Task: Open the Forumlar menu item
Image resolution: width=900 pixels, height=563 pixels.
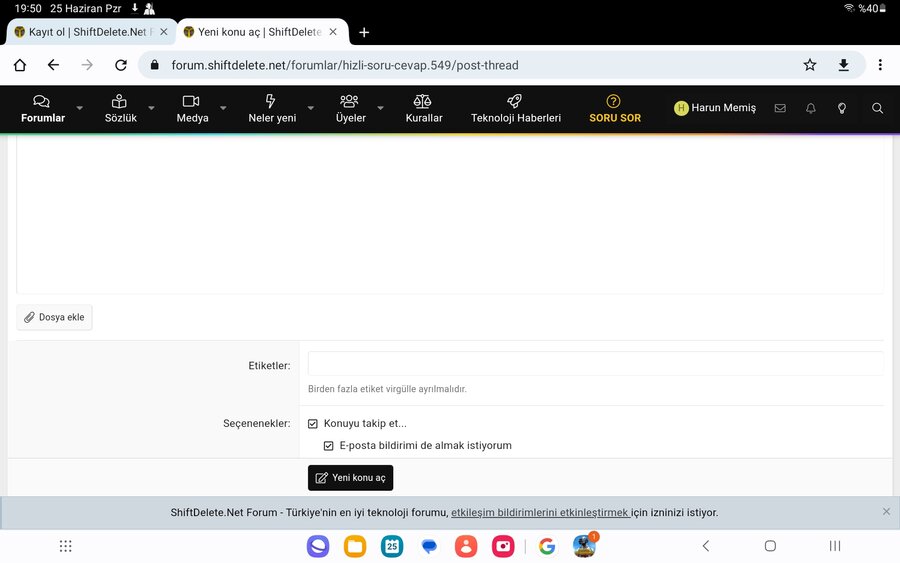Action: [x=42, y=109]
